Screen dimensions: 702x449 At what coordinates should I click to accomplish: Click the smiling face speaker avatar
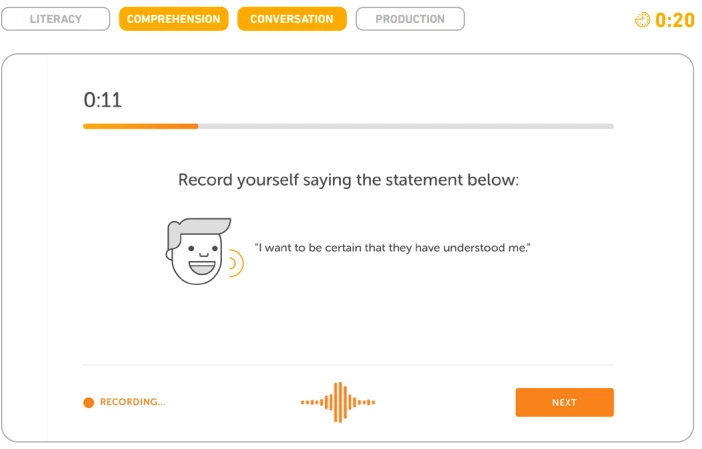198,251
